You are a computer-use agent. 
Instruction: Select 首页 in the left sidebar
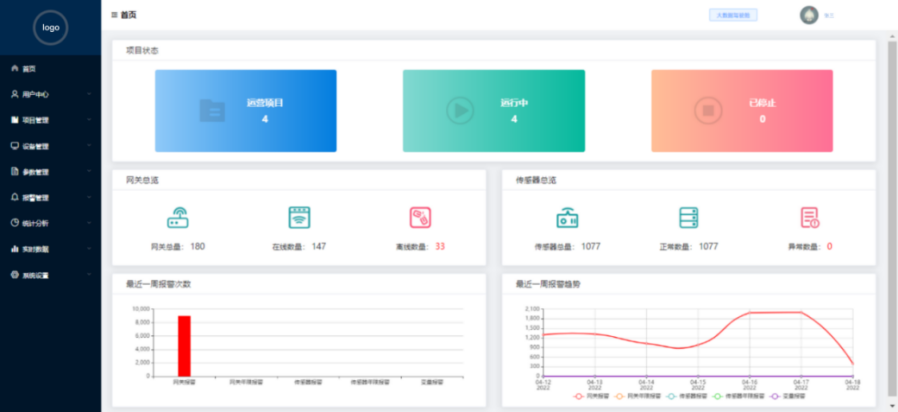[x=29, y=69]
